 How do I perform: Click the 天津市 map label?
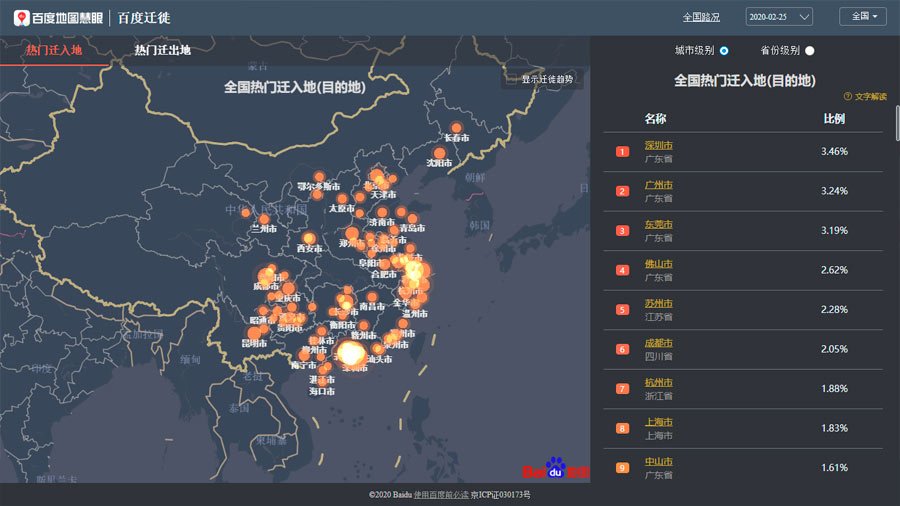tap(383, 195)
